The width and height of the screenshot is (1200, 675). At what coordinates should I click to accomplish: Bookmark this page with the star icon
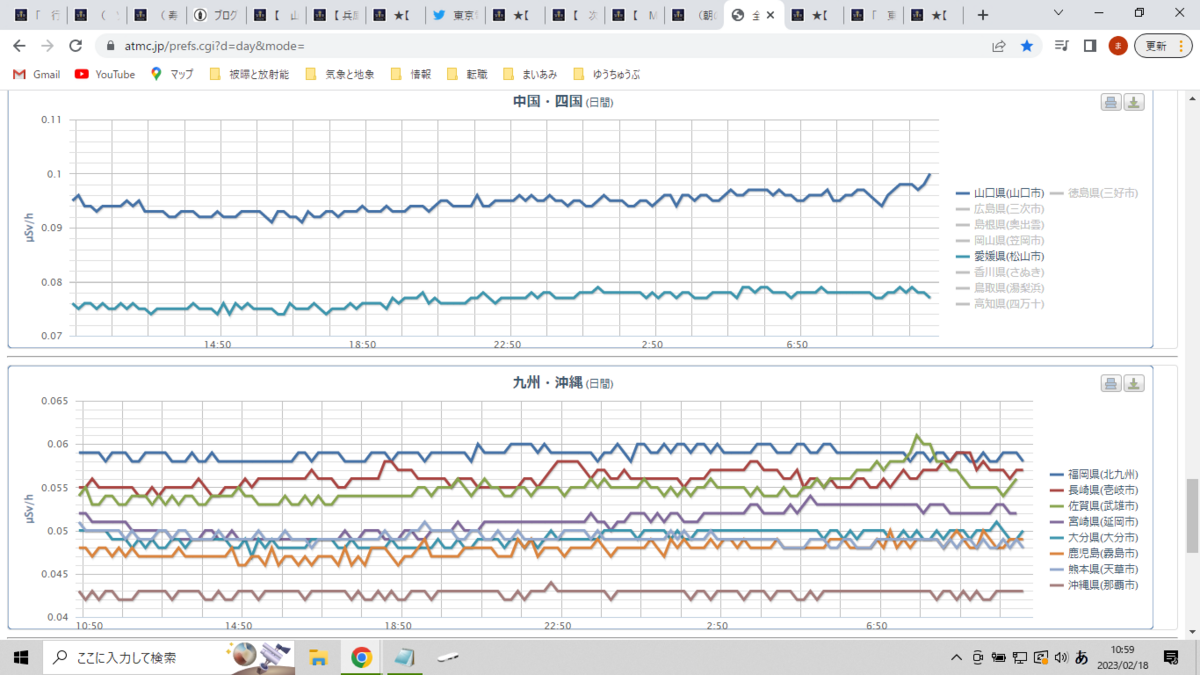(1027, 46)
